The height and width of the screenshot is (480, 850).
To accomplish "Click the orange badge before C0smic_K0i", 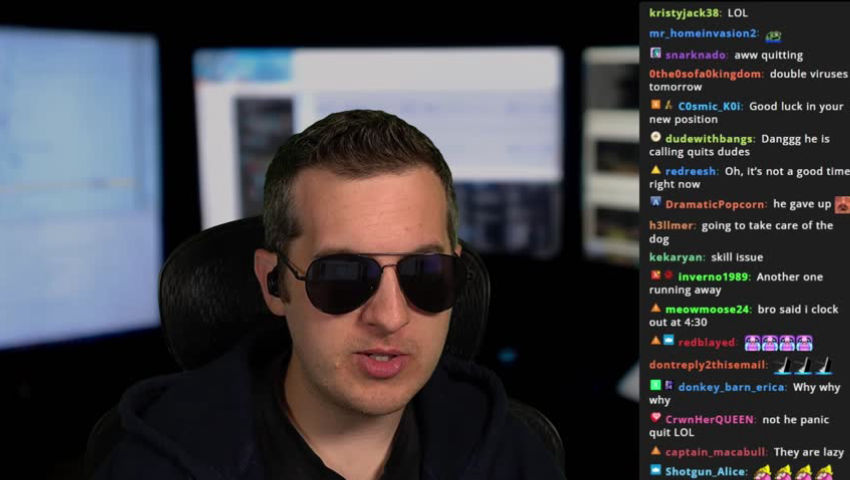I will [655, 105].
